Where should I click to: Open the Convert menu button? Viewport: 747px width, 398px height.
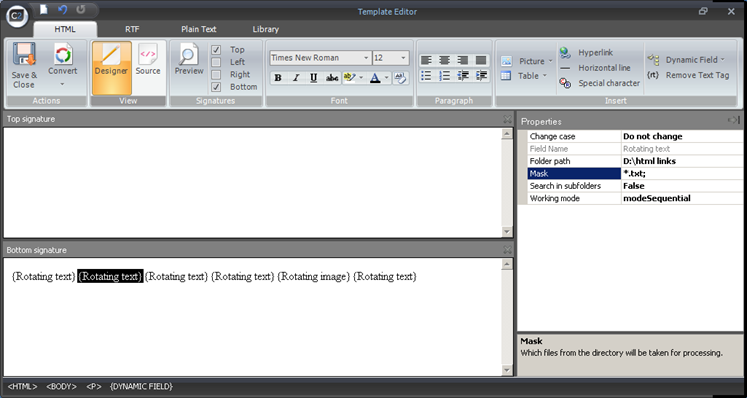click(62, 65)
